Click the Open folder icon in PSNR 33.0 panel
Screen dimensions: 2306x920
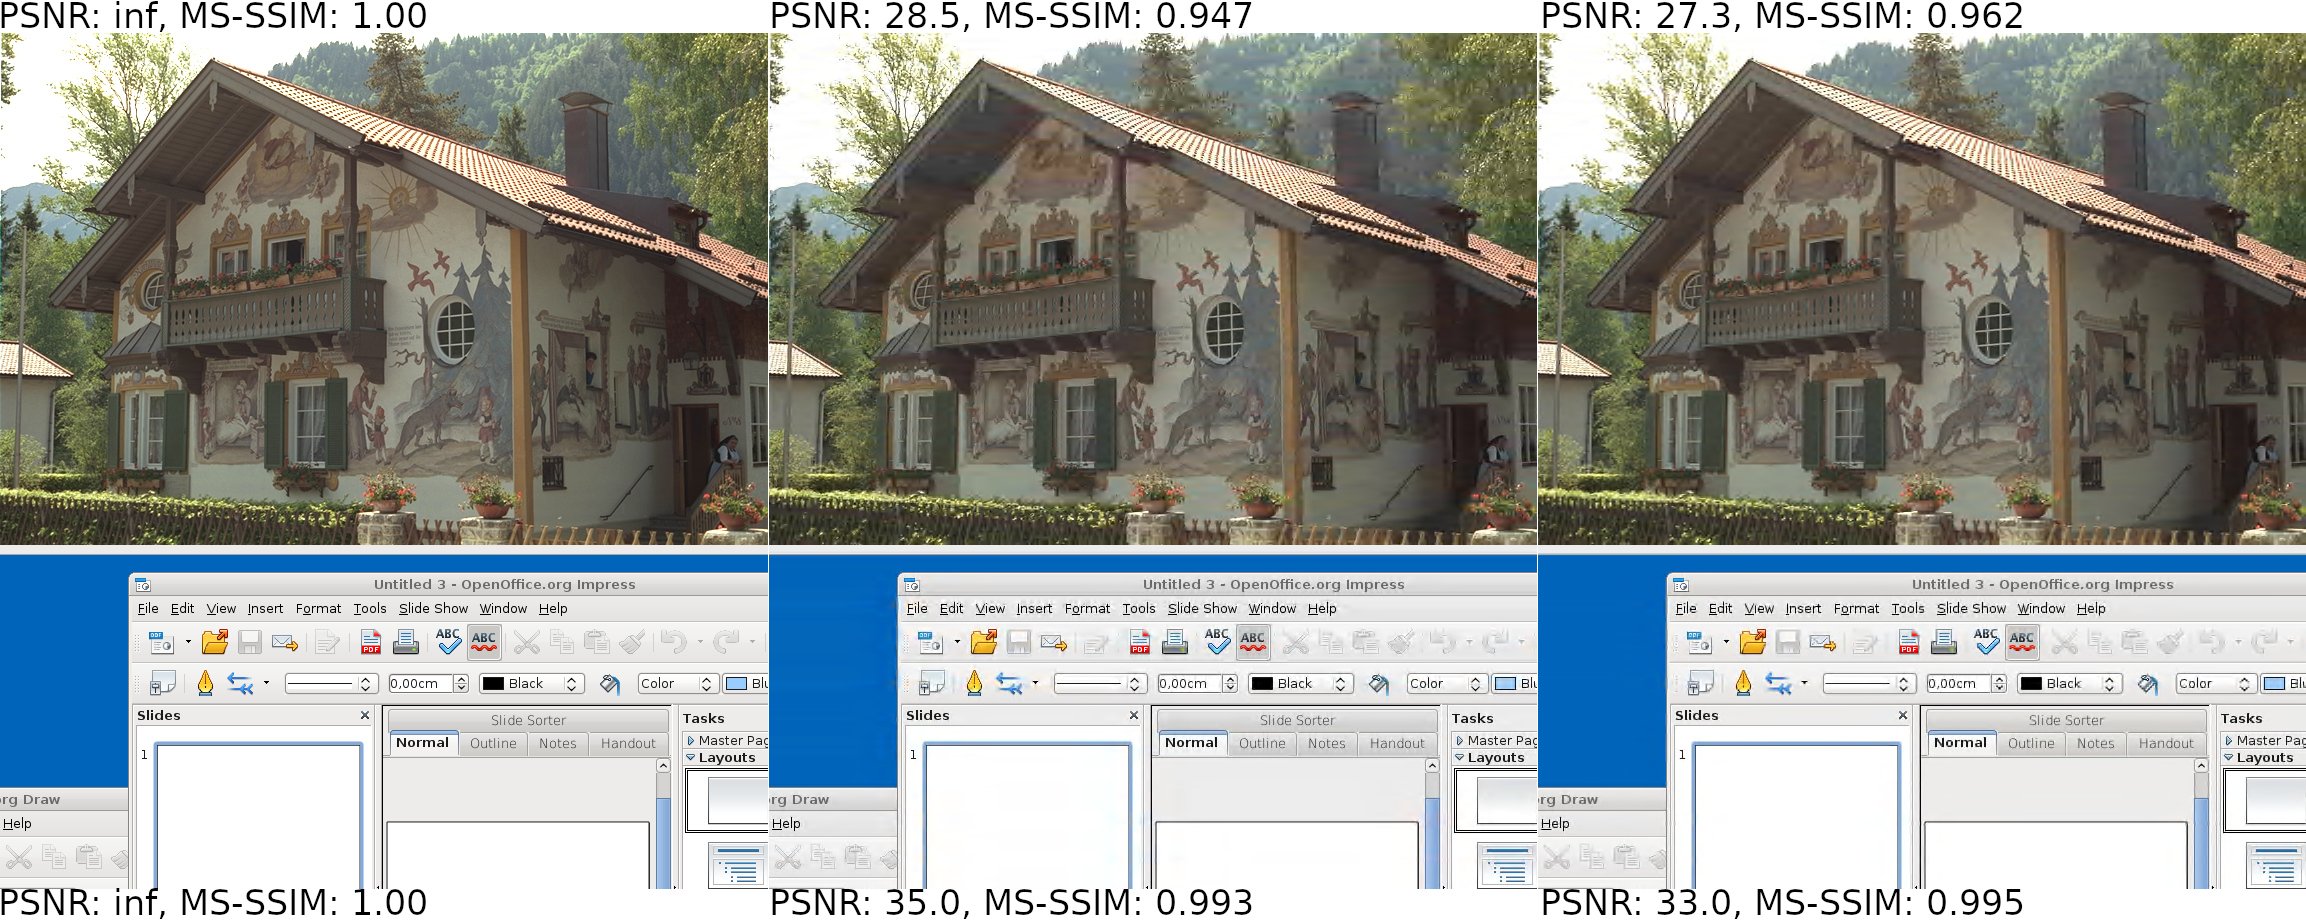coord(1753,642)
